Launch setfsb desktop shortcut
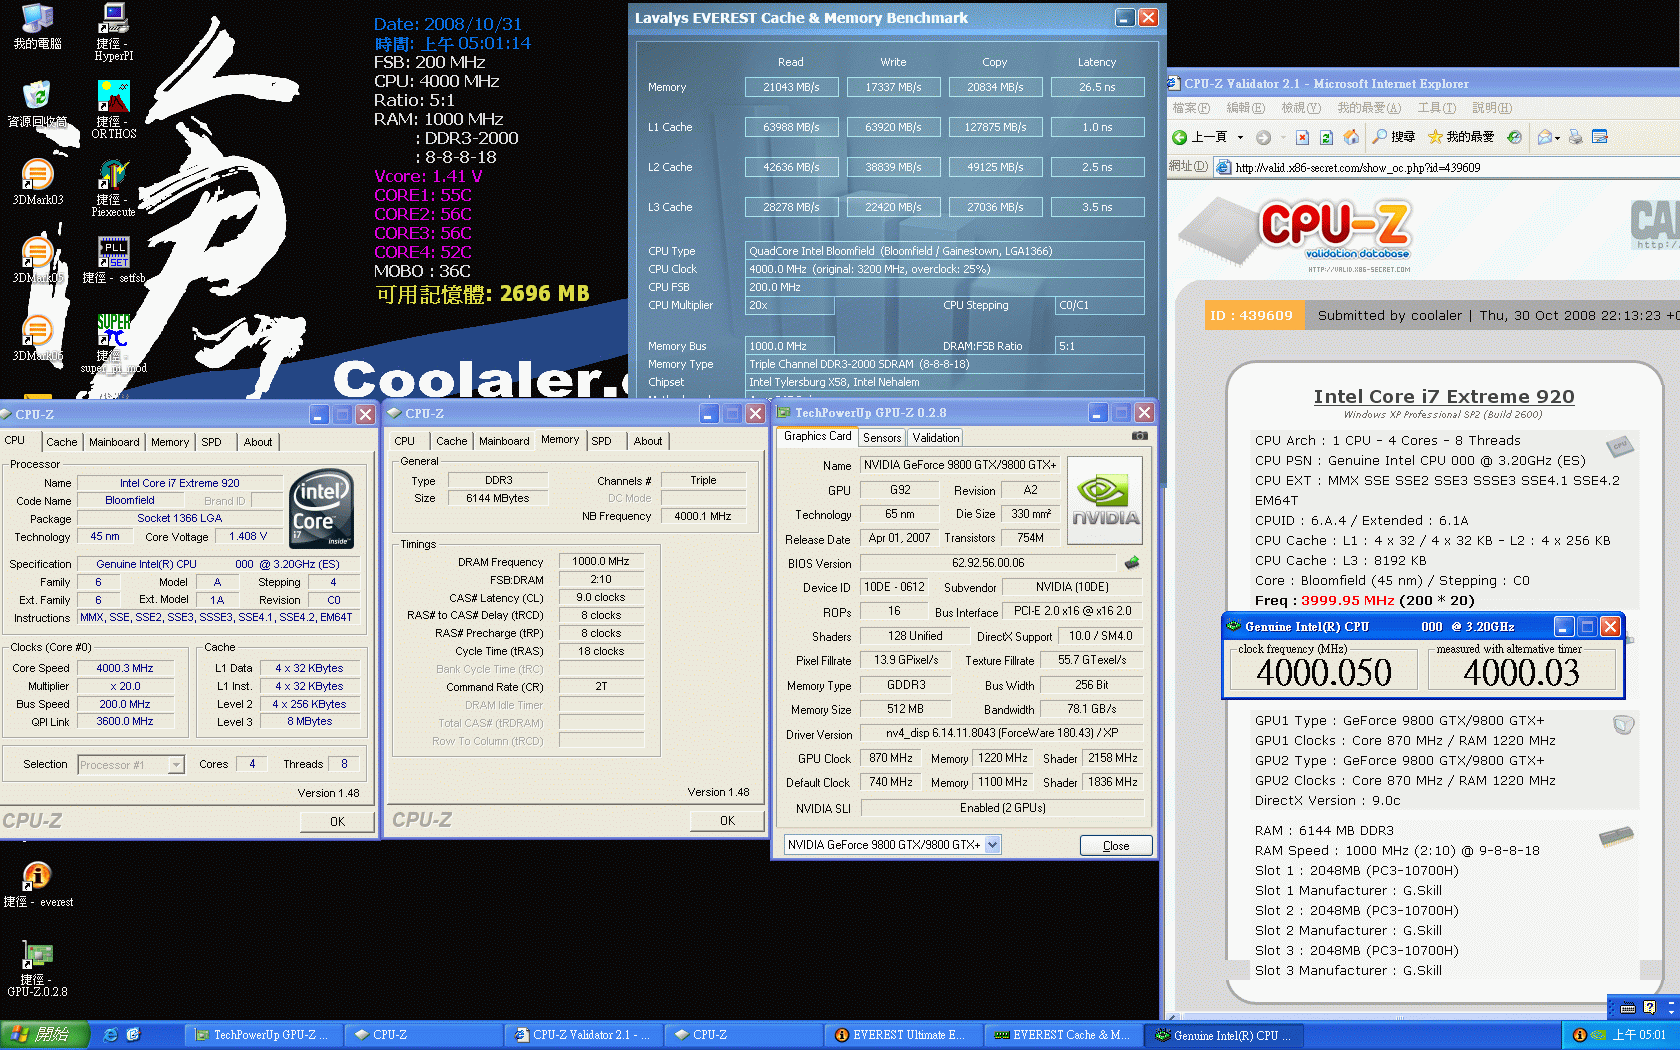 [113, 260]
